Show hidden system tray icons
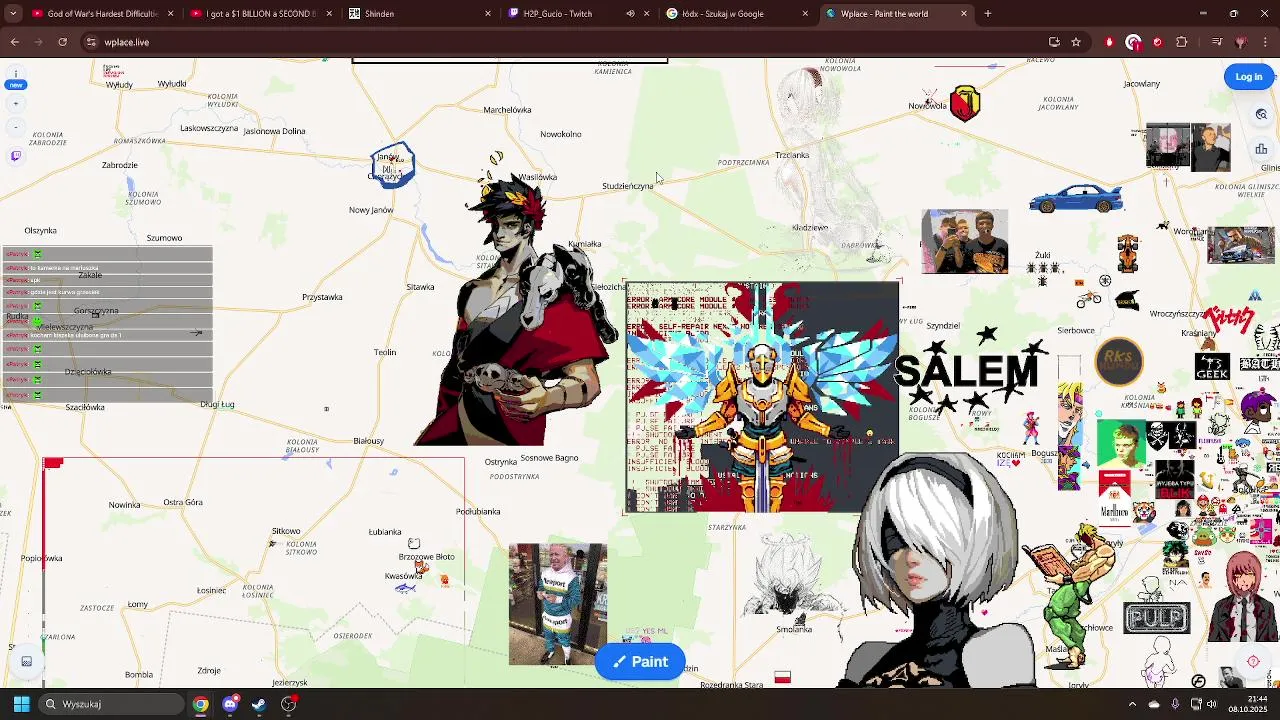Screen dimensions: 1280x720 click(x=1132, y=704)
